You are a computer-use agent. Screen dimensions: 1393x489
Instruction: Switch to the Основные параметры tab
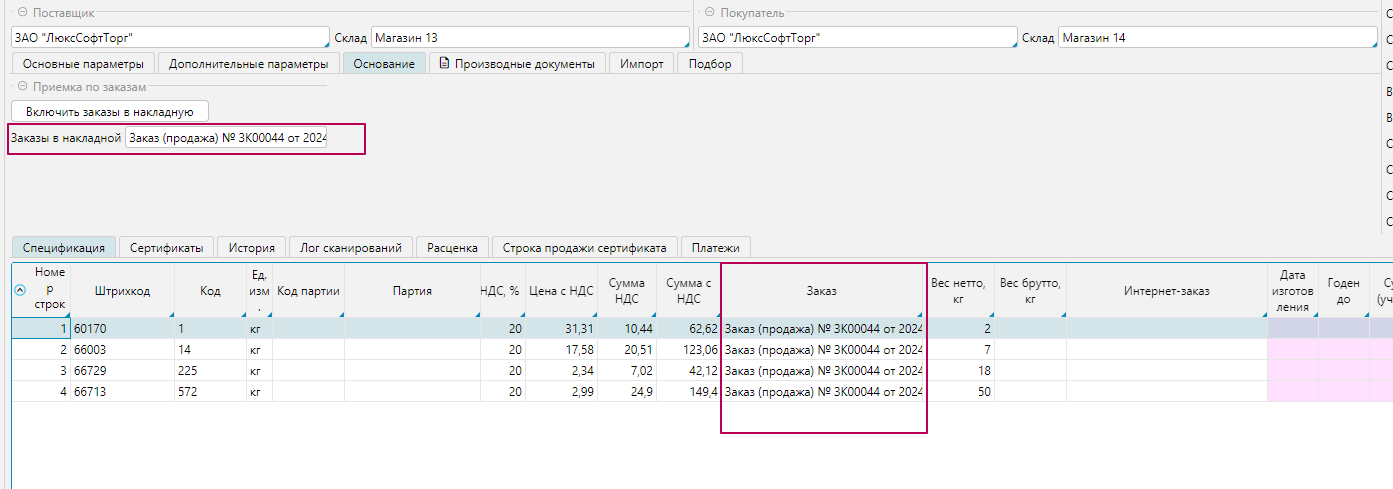pyautogui.click(x=83, y=64)
